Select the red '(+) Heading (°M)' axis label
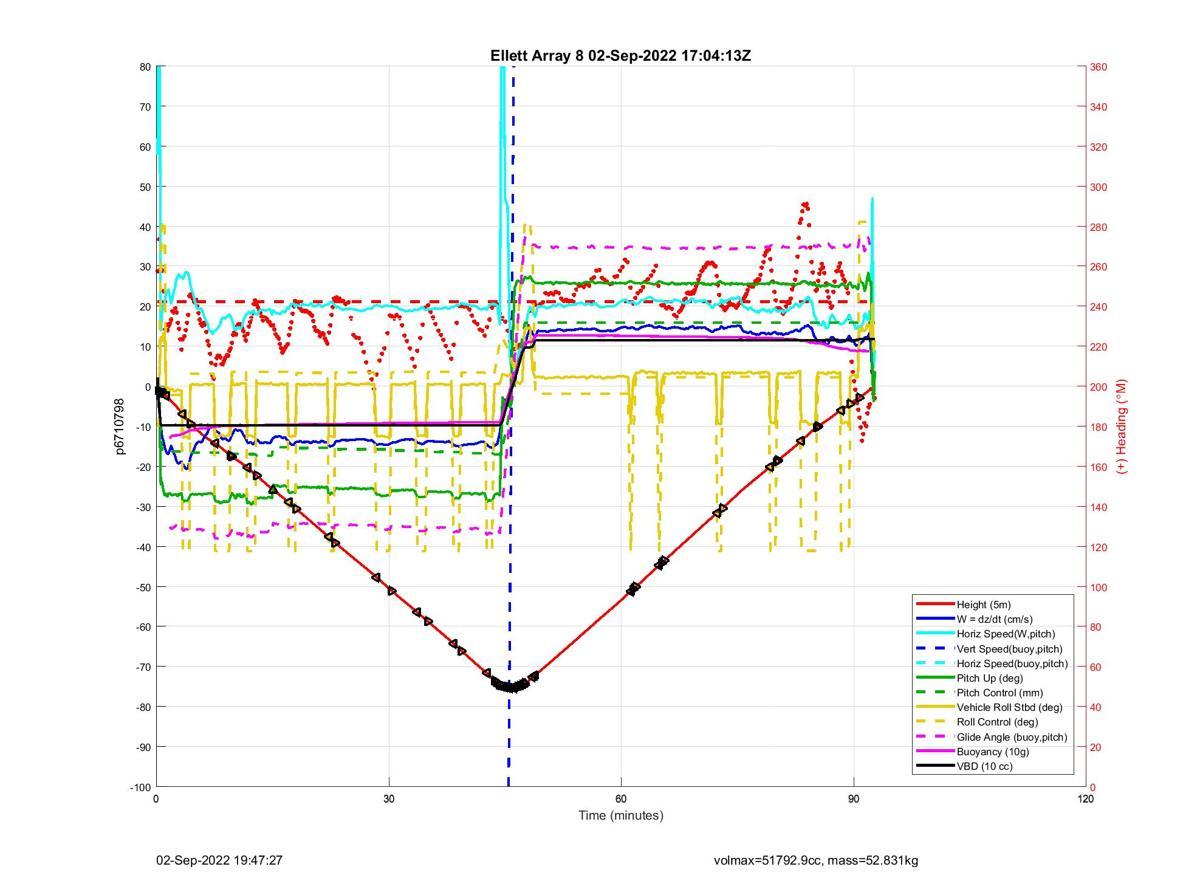This screenshot has height=885, width=1200. pyautogui.click(x=1122, y=426)
